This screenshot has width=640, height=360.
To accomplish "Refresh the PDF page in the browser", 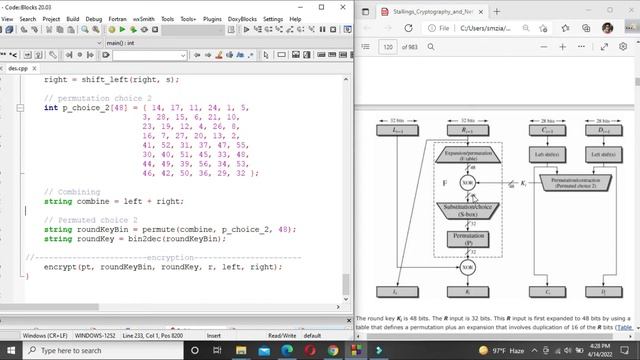I will click(409, 28).
